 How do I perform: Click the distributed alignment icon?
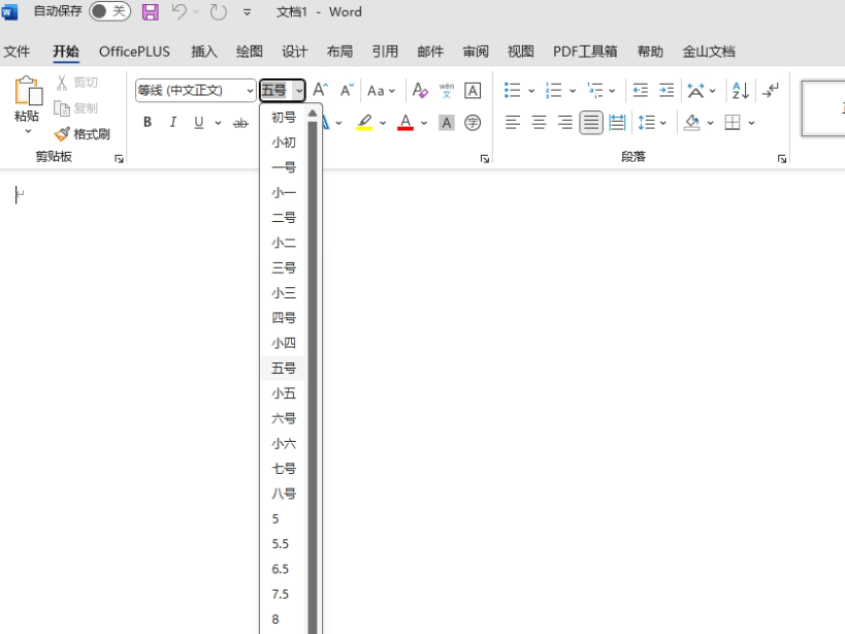click(617, 123)
